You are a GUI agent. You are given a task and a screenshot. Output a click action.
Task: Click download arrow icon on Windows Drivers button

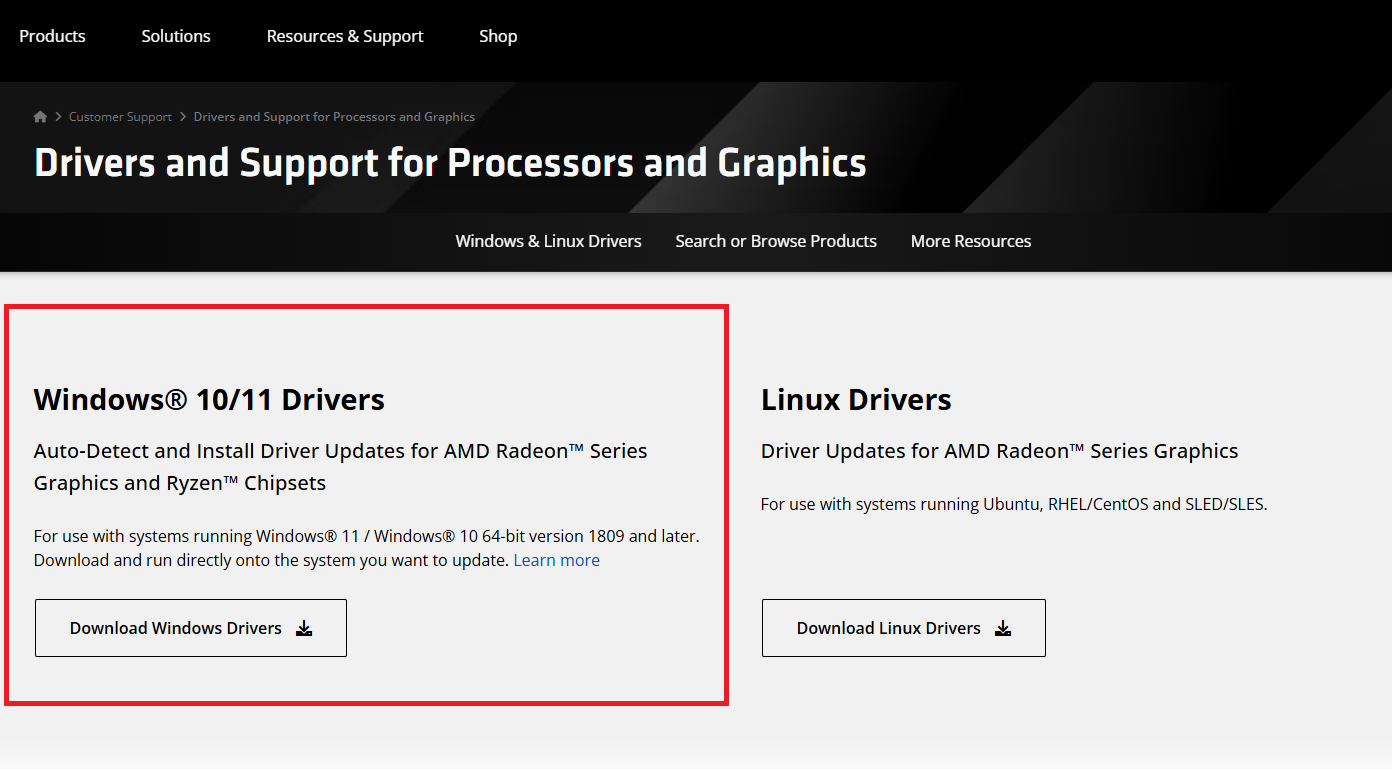pyautogui.click(x=305, y=628)
